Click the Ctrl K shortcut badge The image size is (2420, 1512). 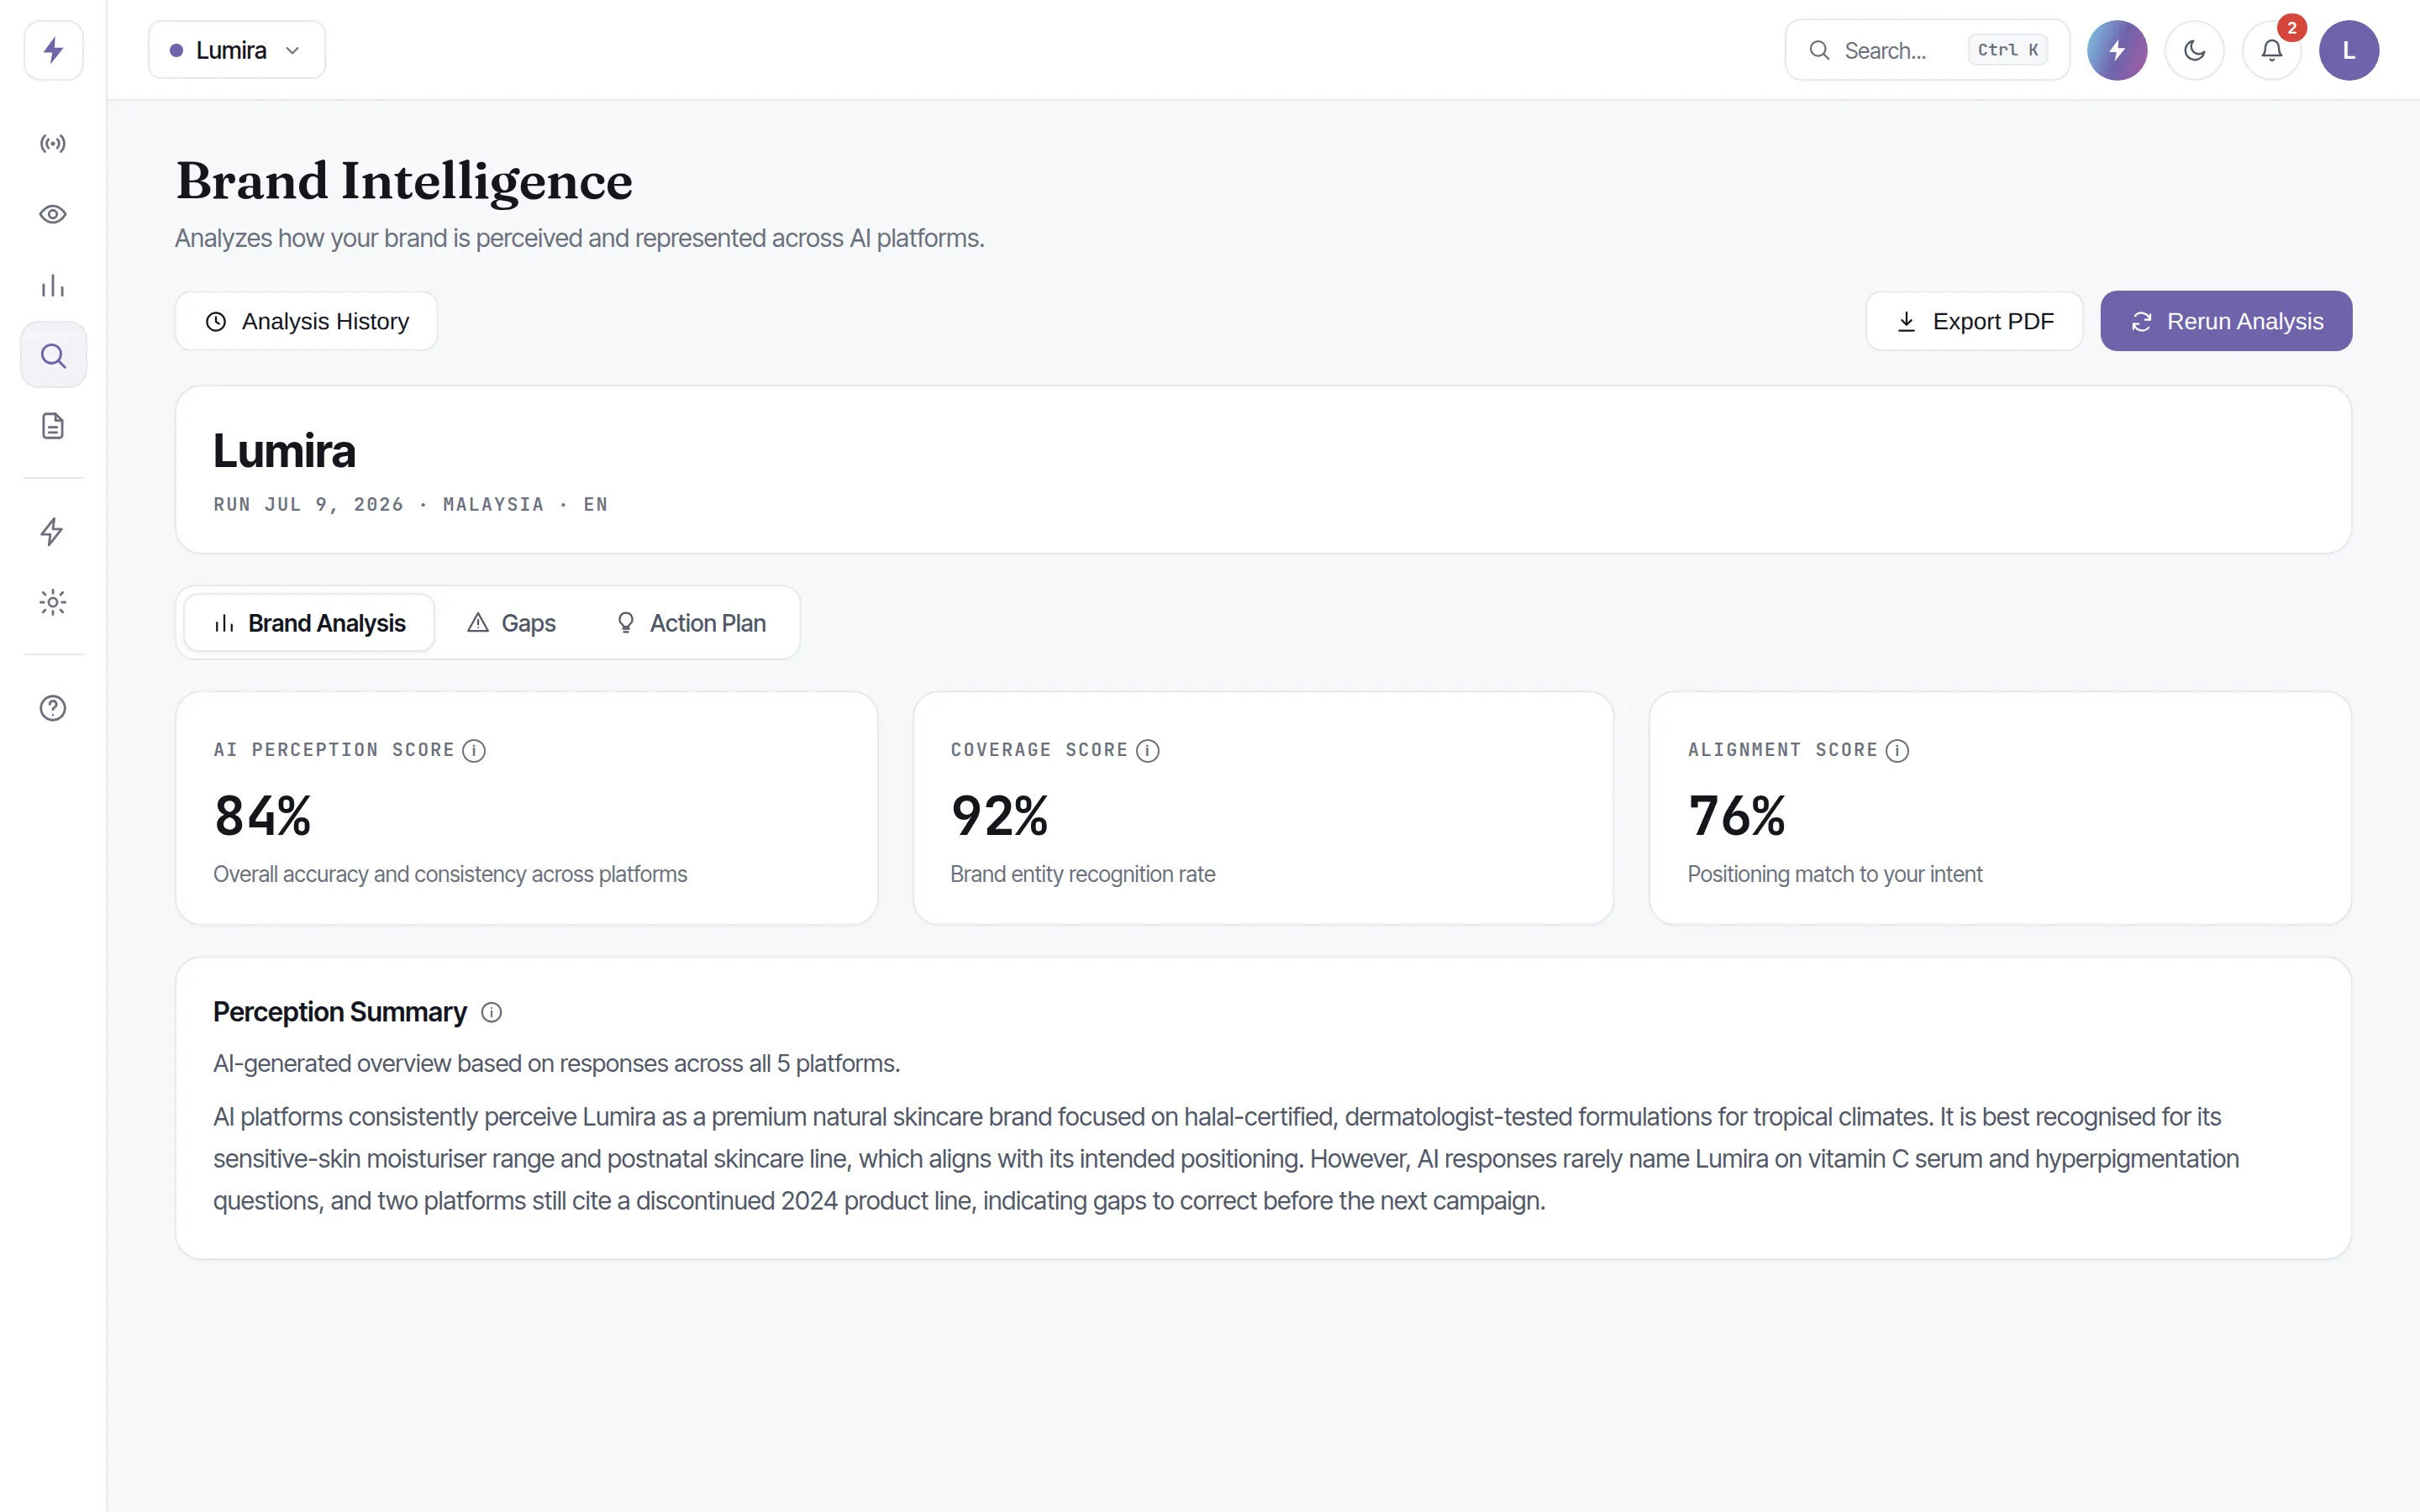pos(2008,50)
